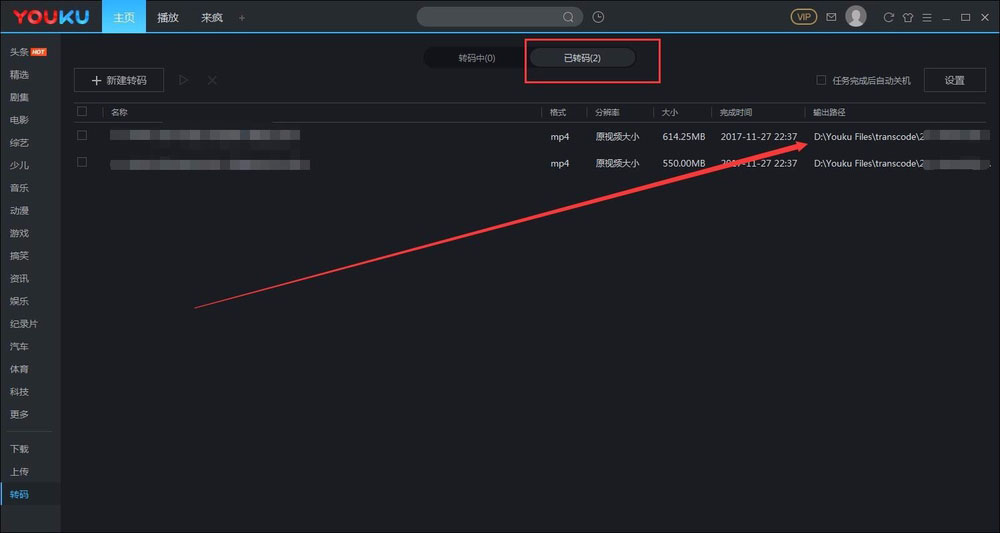This screenshot has height=533, width=1000.
Task: Switch to the 来疯 tab
Action: [x=212, y=17]
